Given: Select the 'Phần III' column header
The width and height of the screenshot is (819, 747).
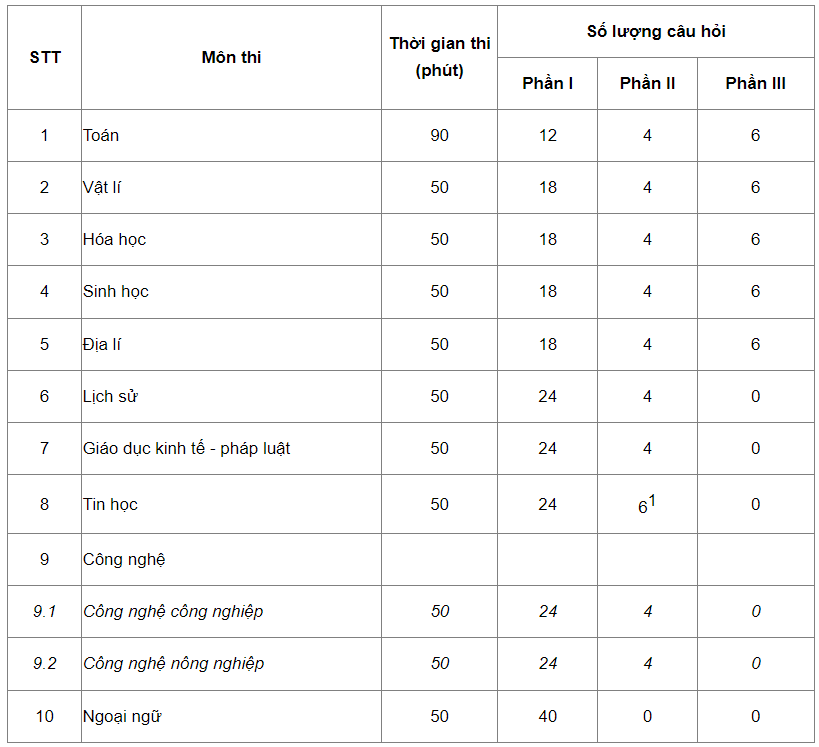Looking at the screenshot, I should pyautogui.click(x=755, y=84).
